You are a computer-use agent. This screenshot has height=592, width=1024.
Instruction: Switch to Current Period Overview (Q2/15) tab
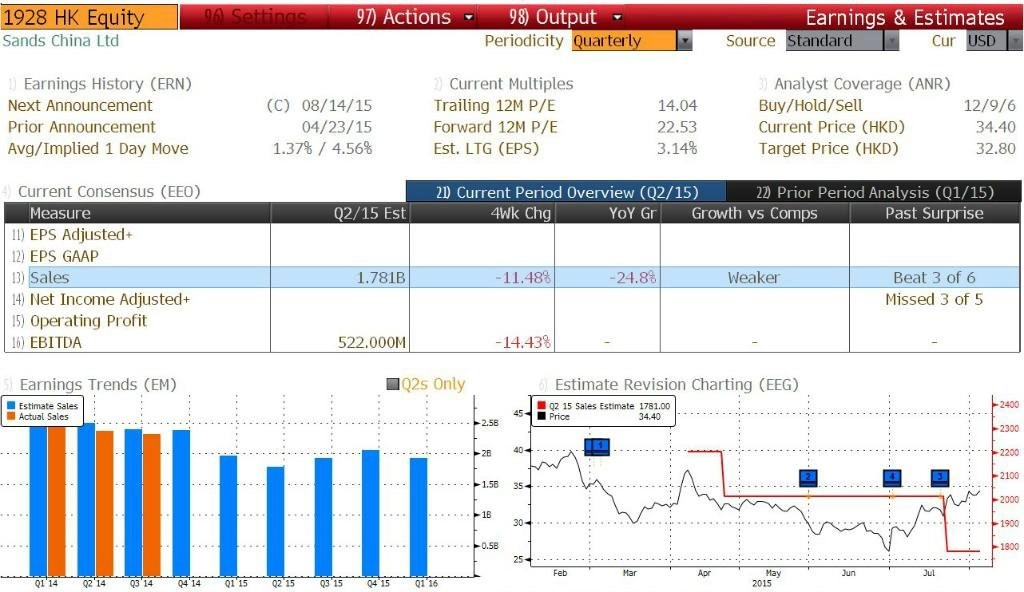(x=566, y=192)
